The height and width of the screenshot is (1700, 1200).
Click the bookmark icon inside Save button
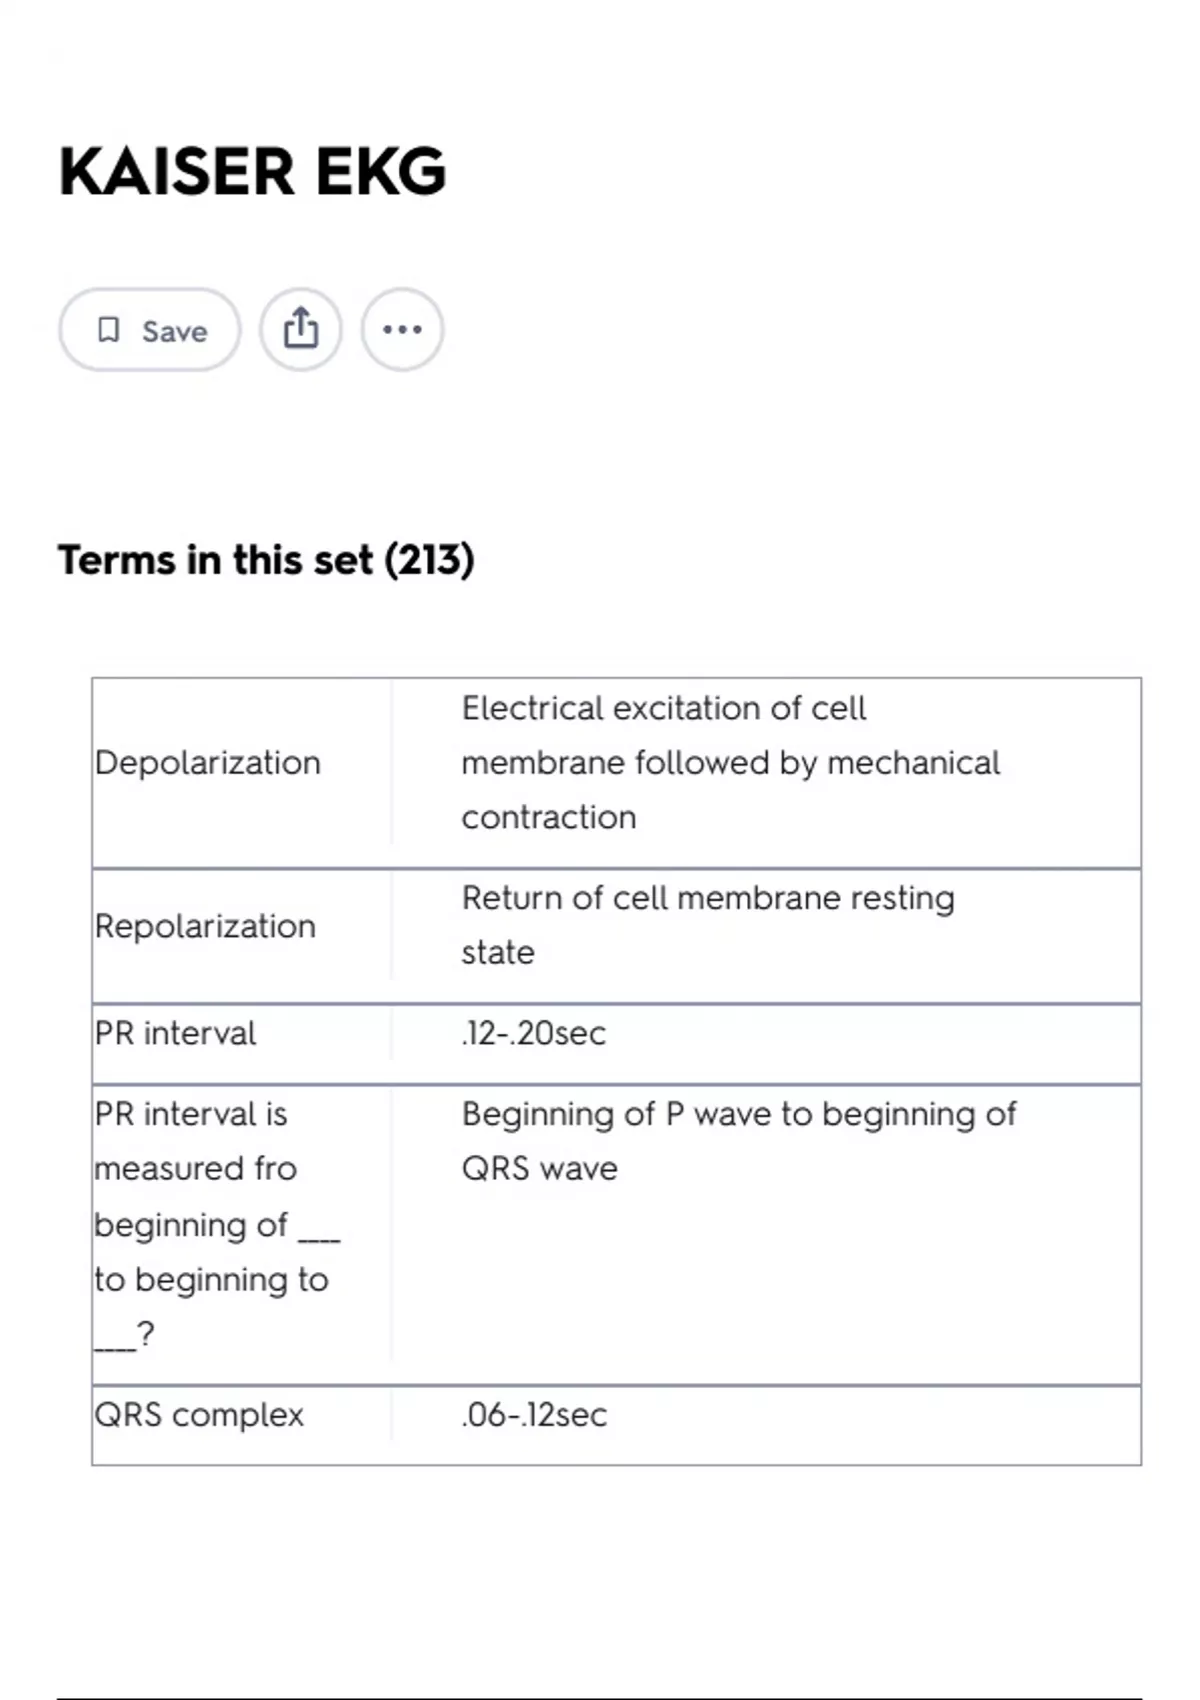[x=112, y=328]
